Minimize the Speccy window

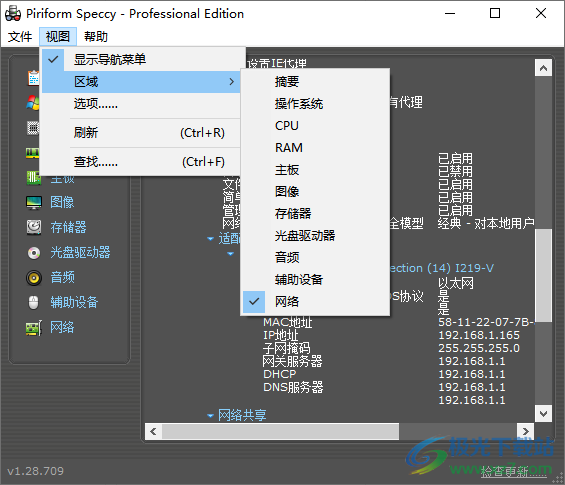[450, 14]
